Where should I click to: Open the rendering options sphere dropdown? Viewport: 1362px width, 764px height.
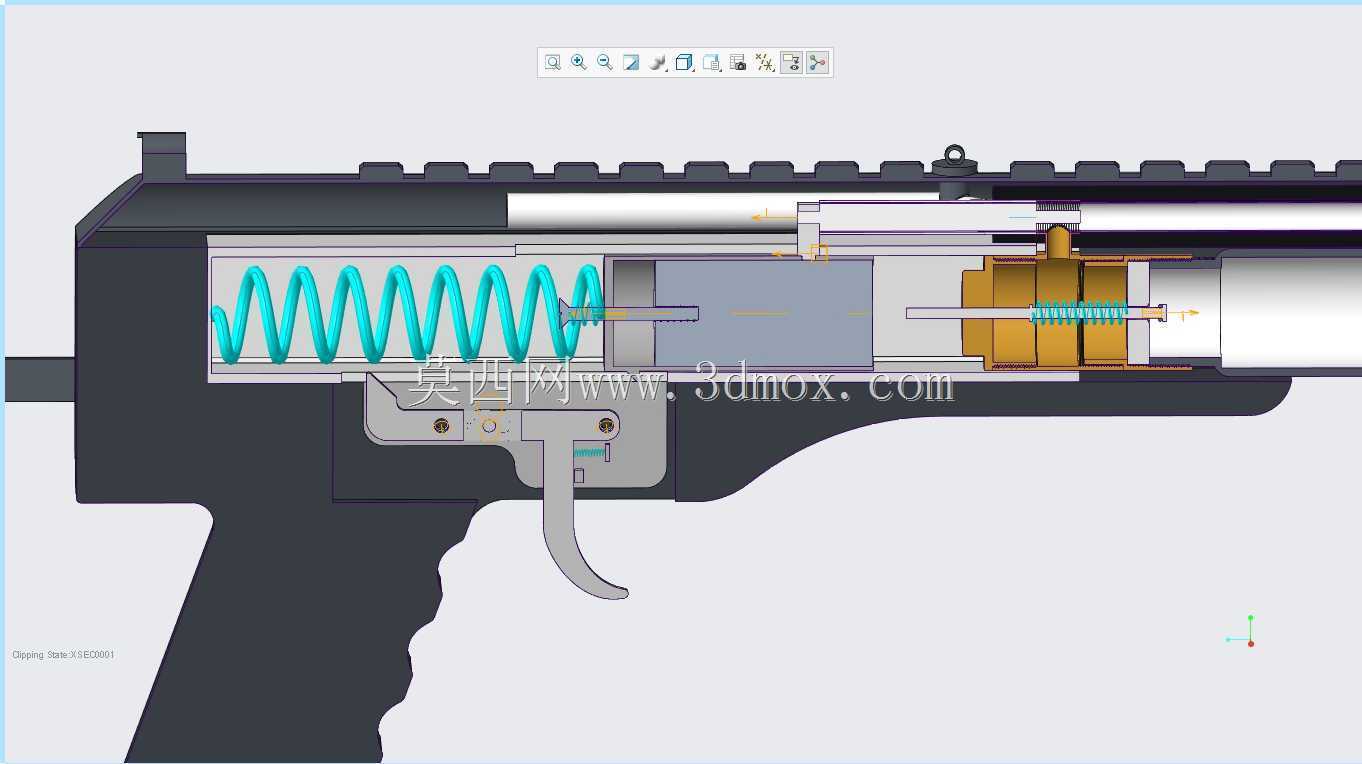[658, 62]
